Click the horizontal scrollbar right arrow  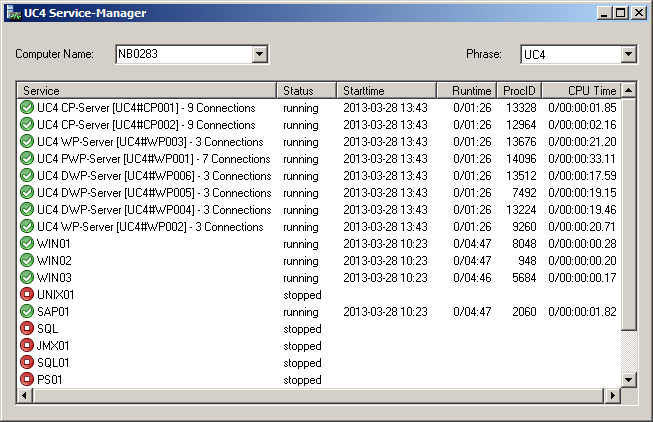pos(612,397)
